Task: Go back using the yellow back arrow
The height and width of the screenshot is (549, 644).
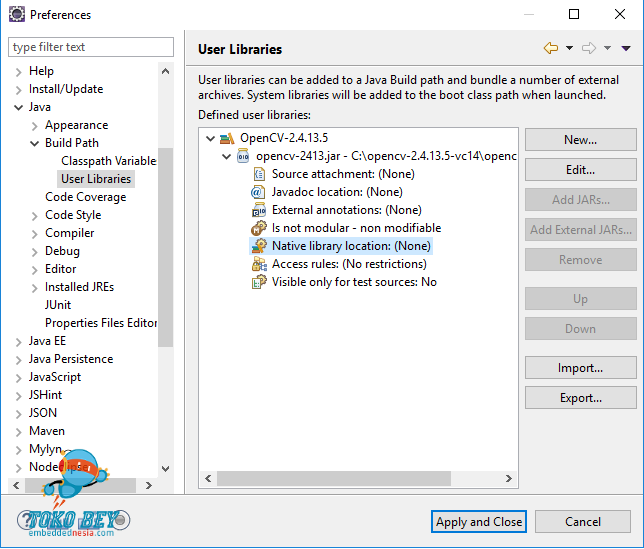Action: pos(551,48)
